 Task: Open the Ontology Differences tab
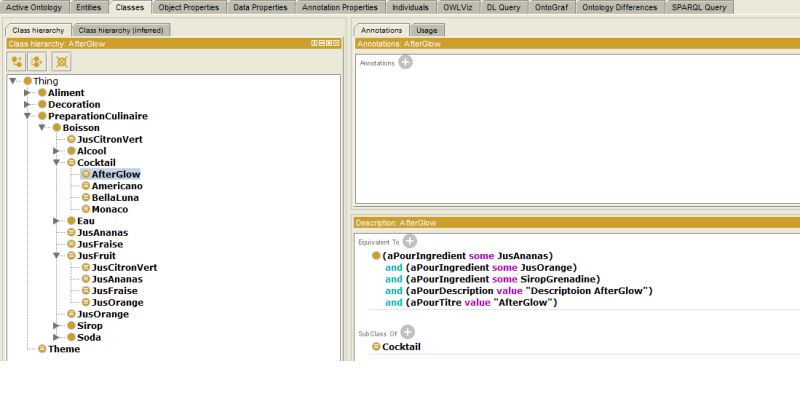tap(619, 7)
